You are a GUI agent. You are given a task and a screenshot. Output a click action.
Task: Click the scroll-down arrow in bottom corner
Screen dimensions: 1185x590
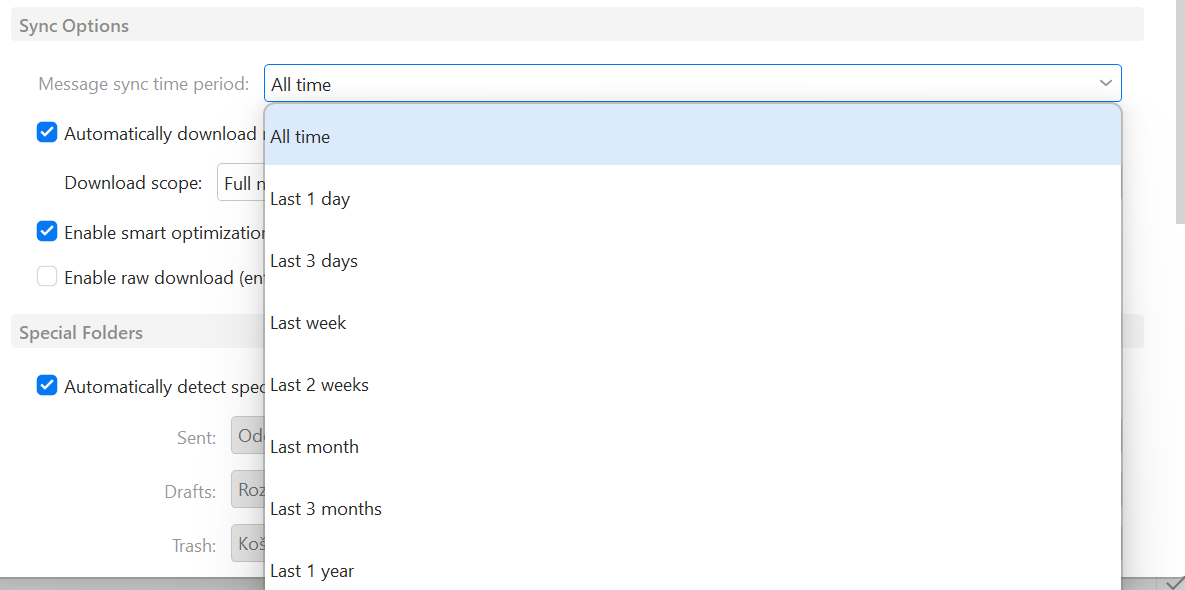point(1175,583)
